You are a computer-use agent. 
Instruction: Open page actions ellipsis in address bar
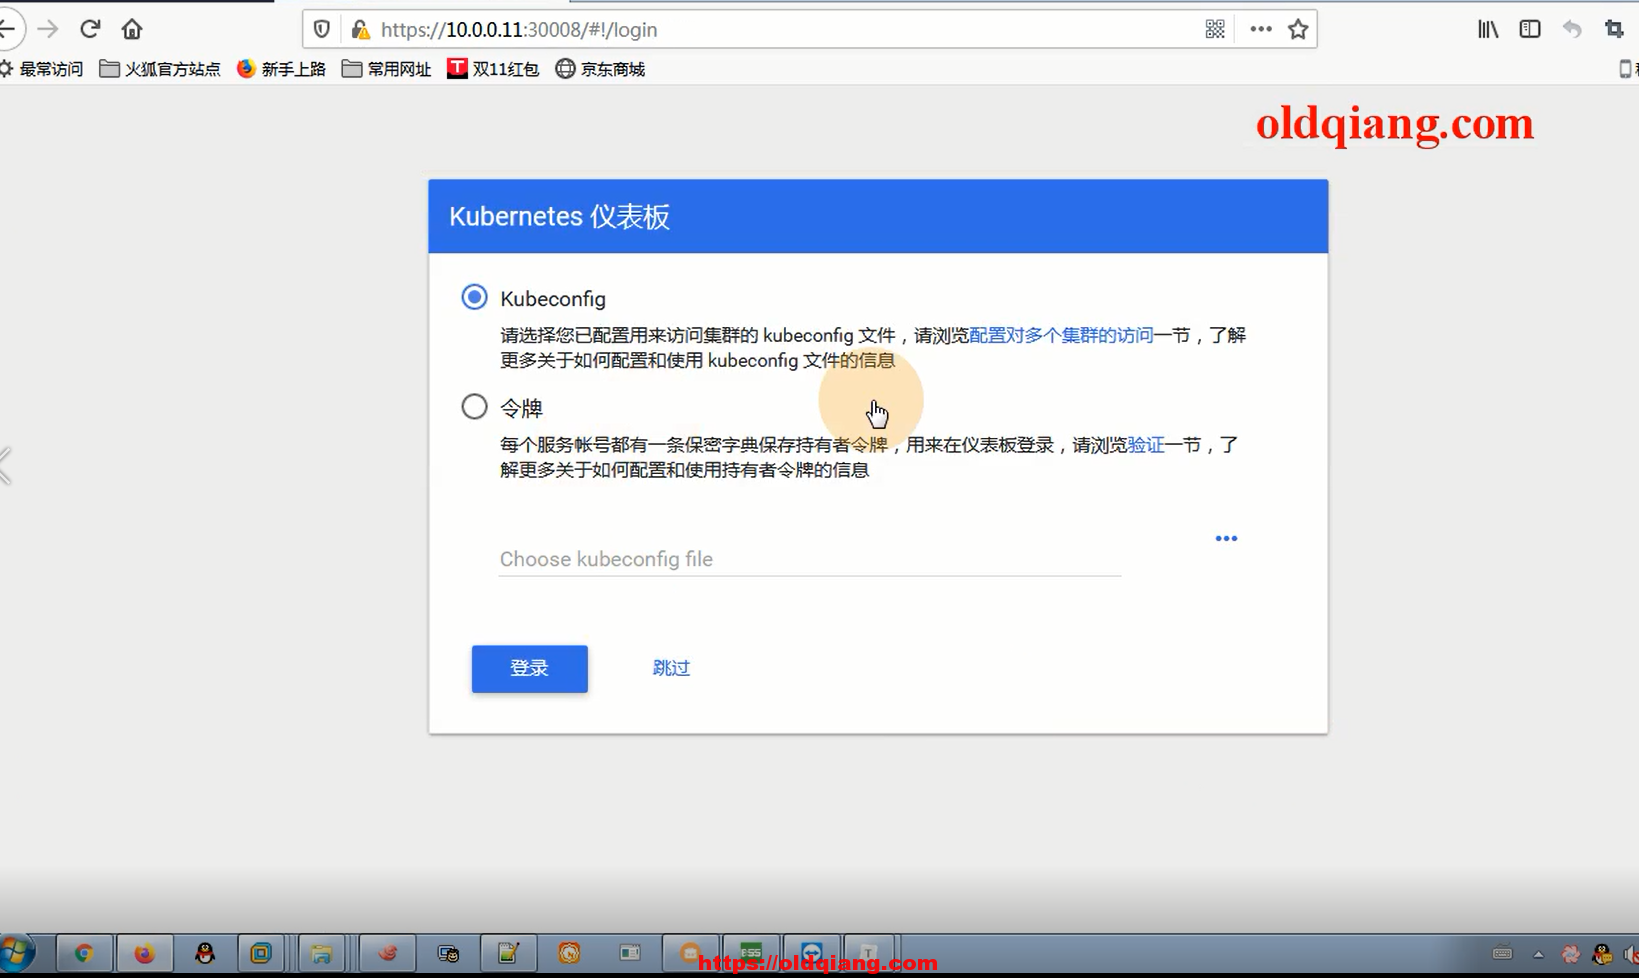click(x=1260, y=29)
